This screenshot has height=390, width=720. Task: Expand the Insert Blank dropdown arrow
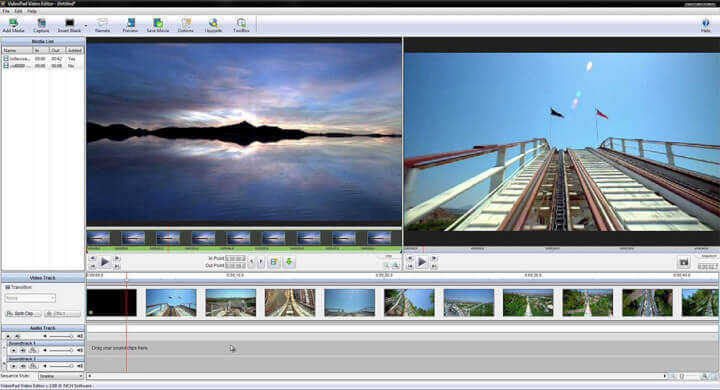pos(85,26)
